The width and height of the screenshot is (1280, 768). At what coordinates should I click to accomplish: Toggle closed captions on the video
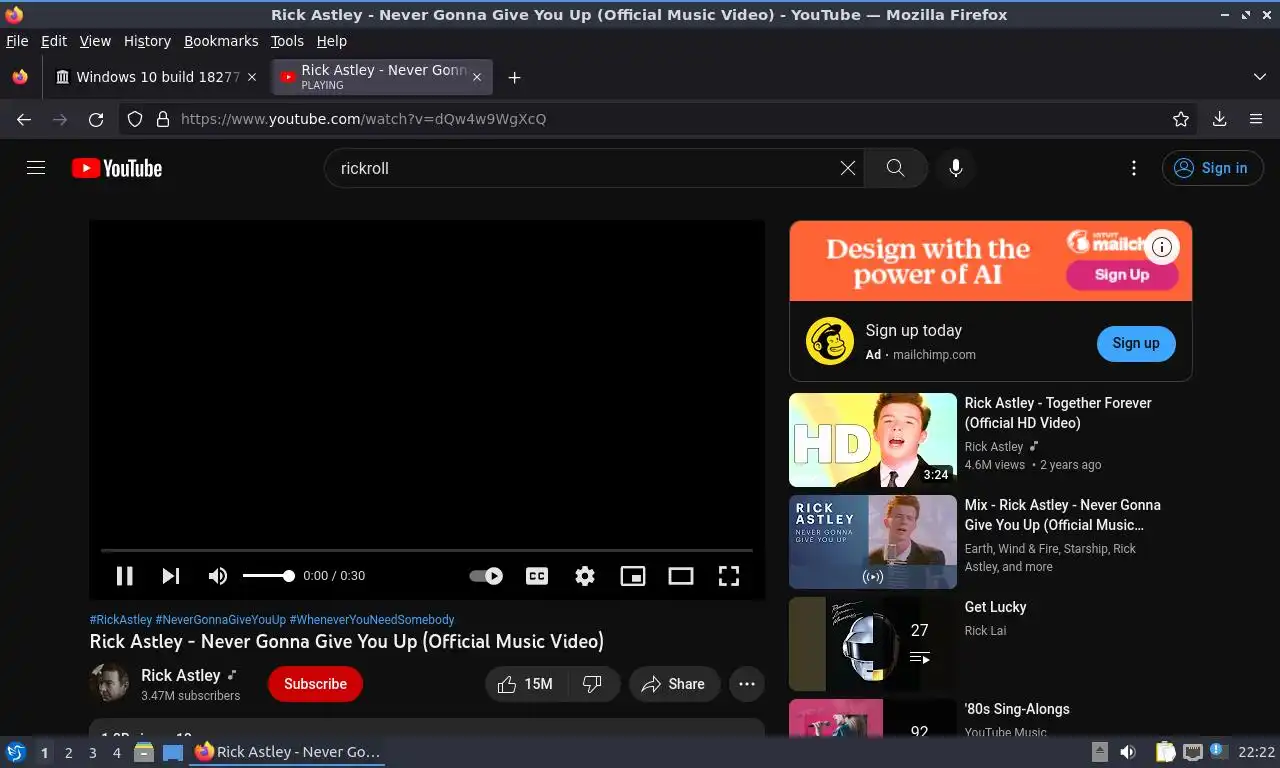coord(537,576)
